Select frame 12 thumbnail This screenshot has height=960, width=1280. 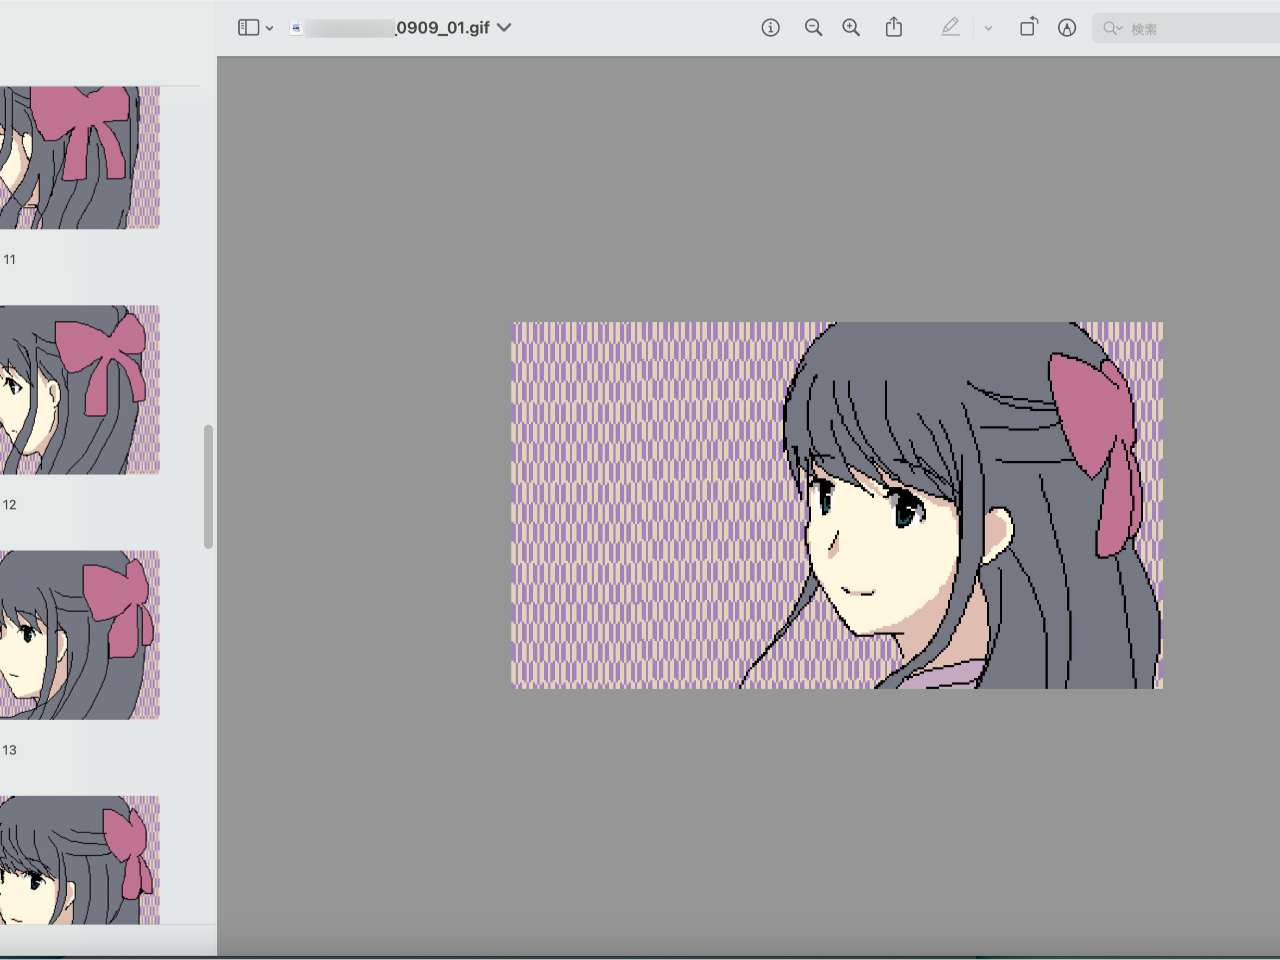coord(80,389)
